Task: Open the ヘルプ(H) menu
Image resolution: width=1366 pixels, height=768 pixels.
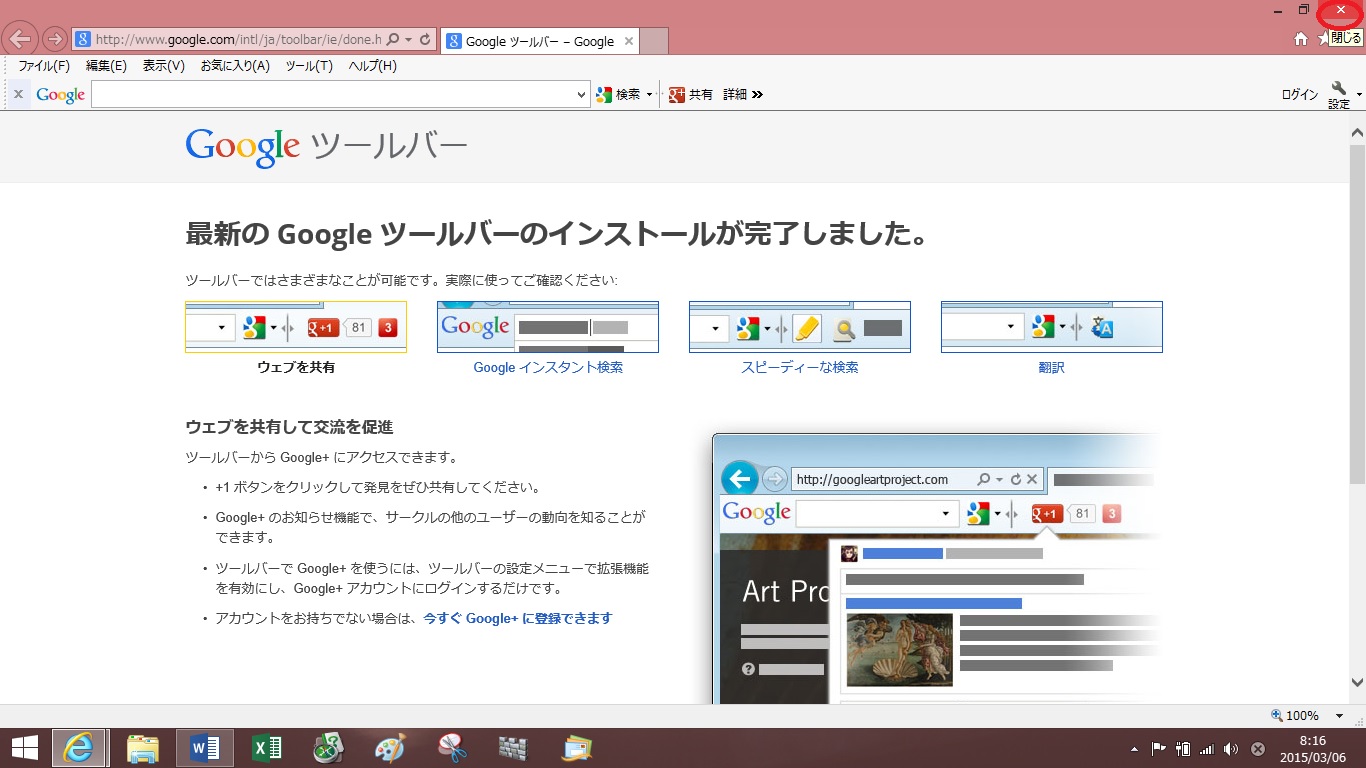Action: coord(373,66)
